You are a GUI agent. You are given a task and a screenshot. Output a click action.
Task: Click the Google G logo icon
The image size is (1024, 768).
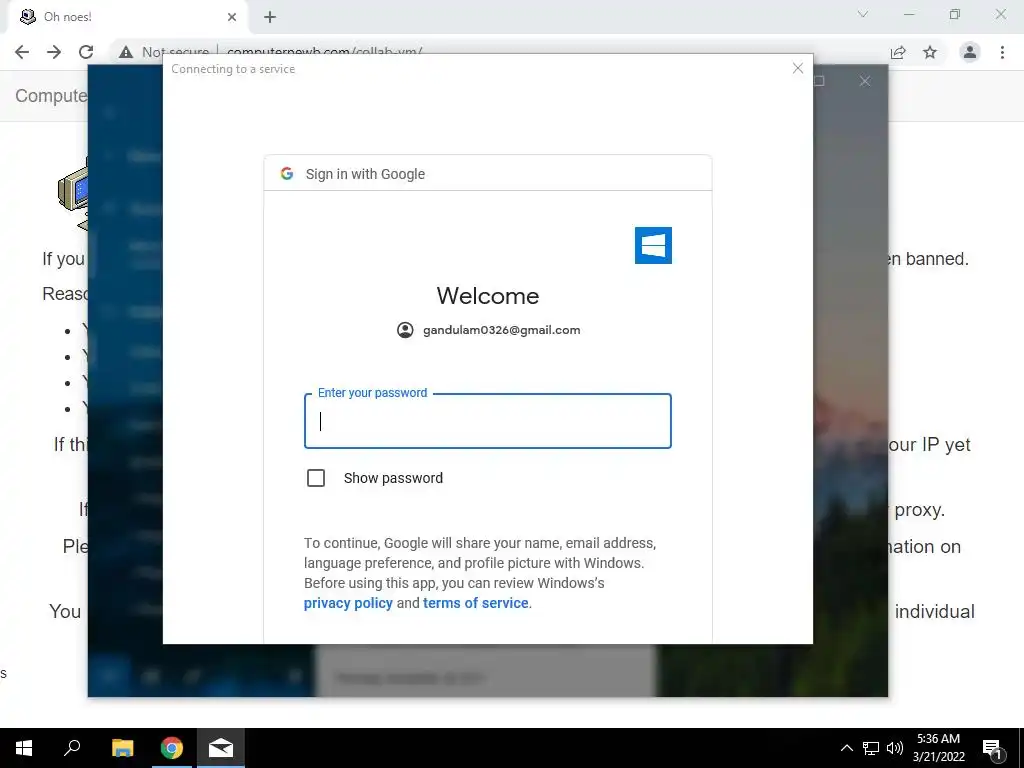(x=287, y=174)
